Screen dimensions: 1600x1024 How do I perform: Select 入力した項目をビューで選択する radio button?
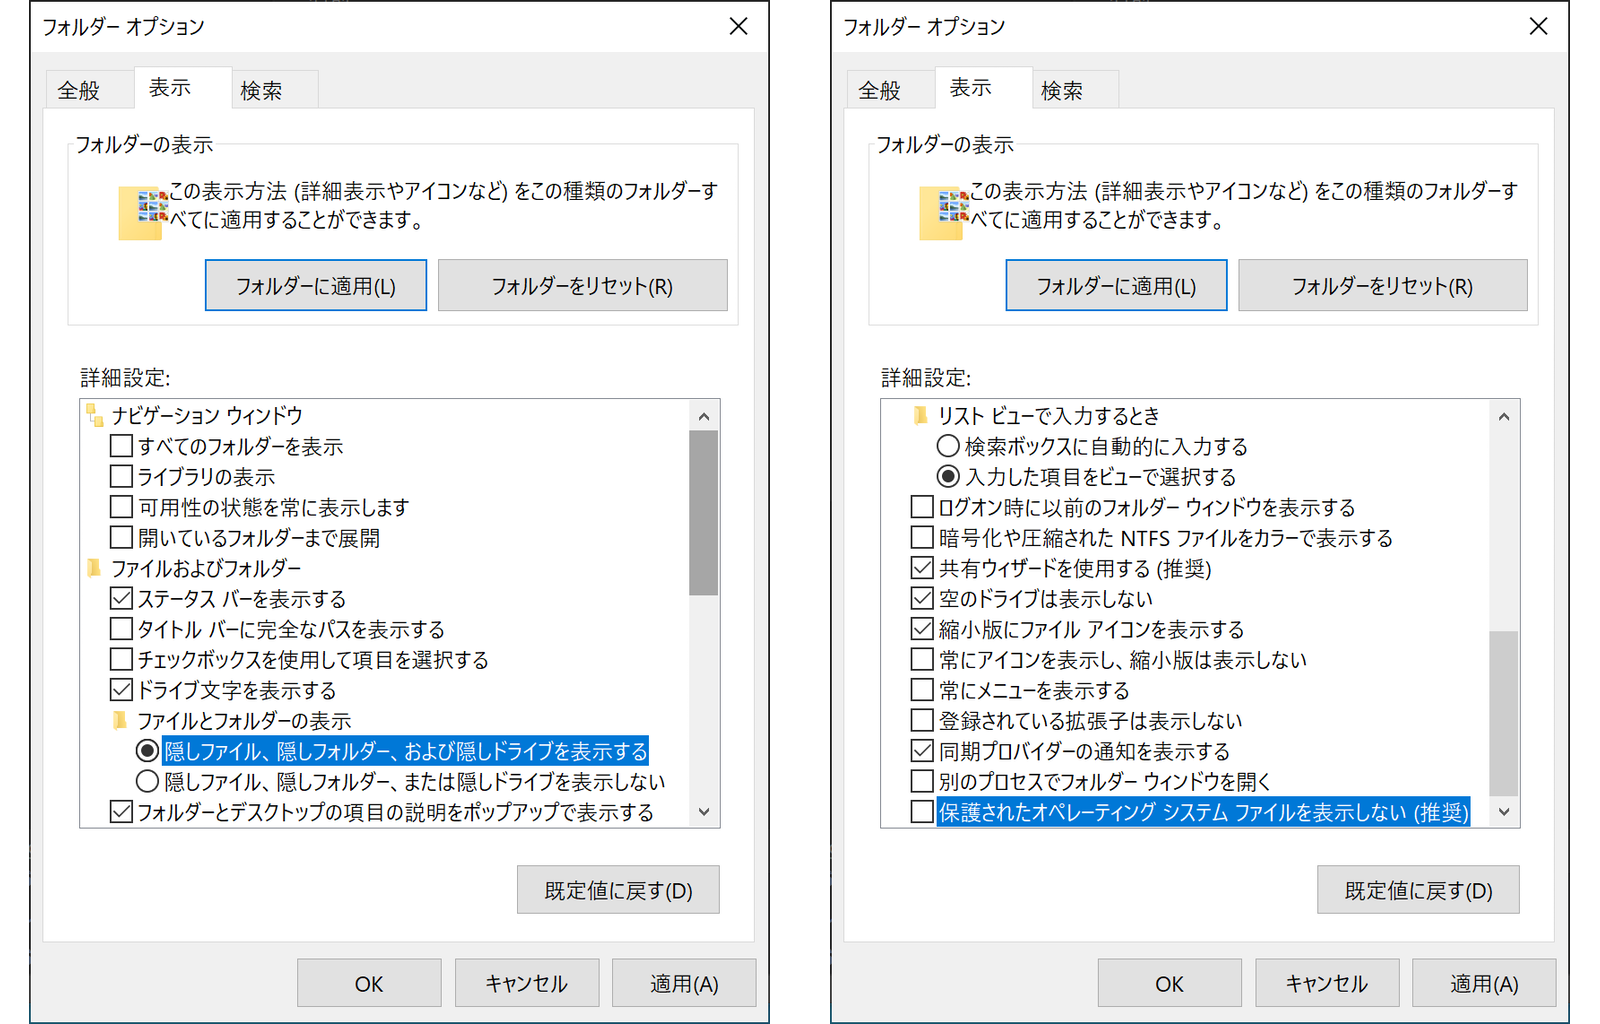tap(948, 476)
